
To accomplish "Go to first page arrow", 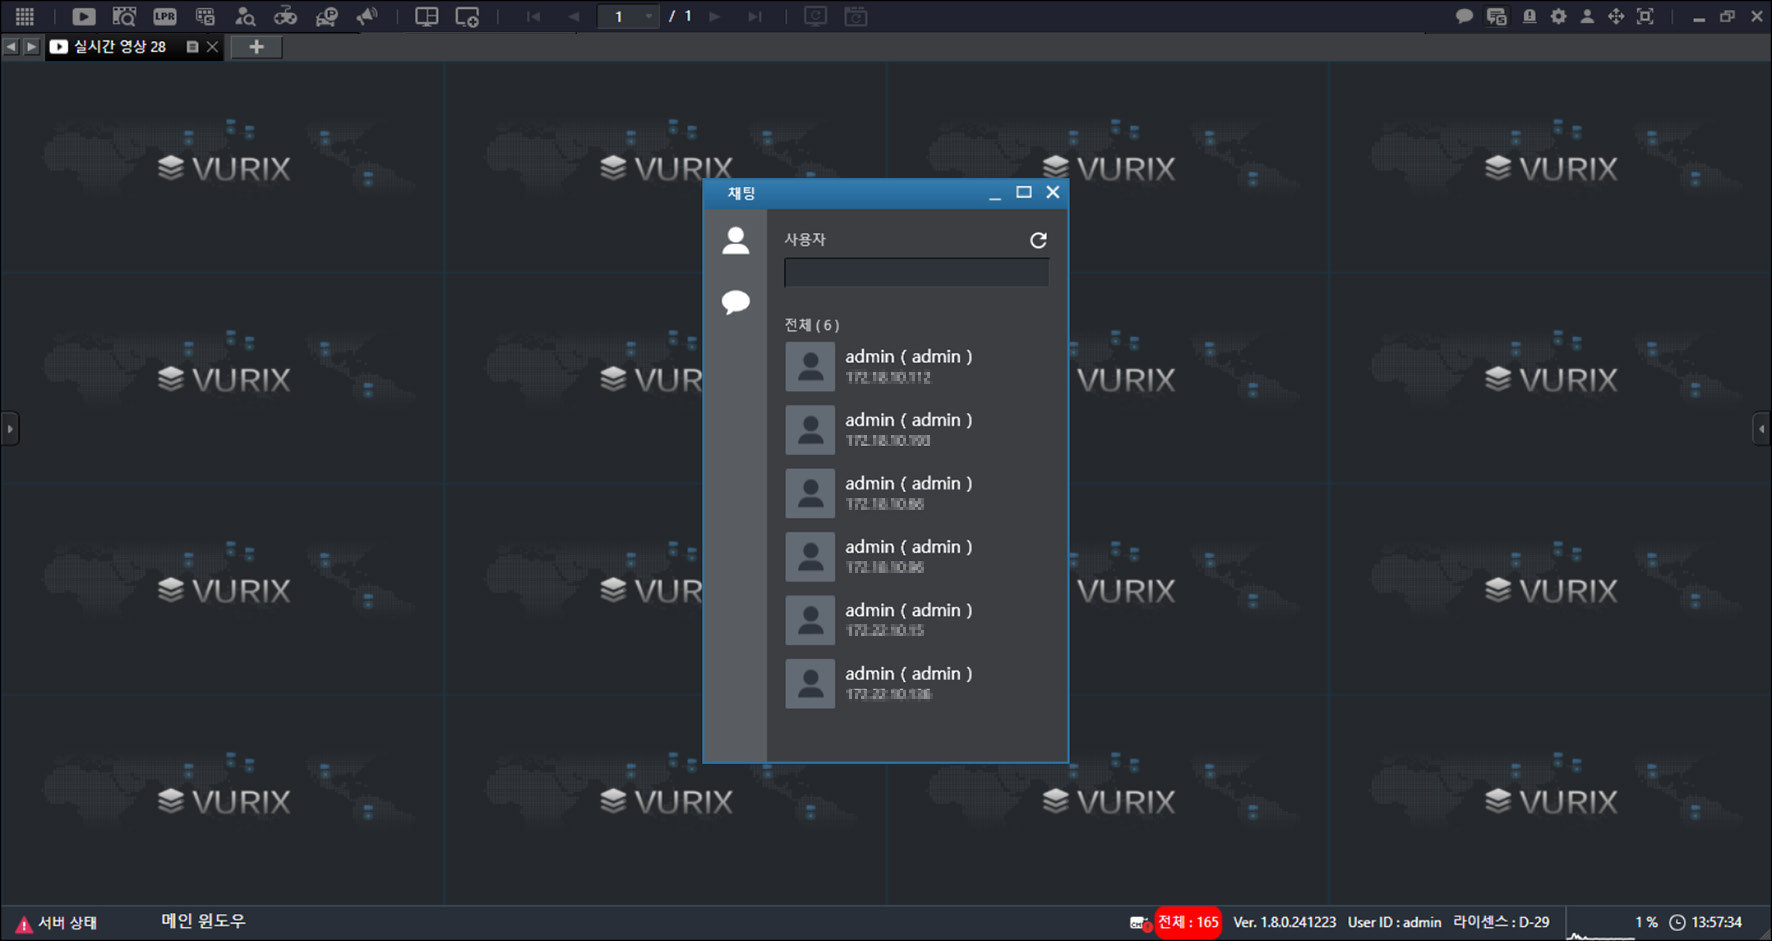I will [533, 16].
